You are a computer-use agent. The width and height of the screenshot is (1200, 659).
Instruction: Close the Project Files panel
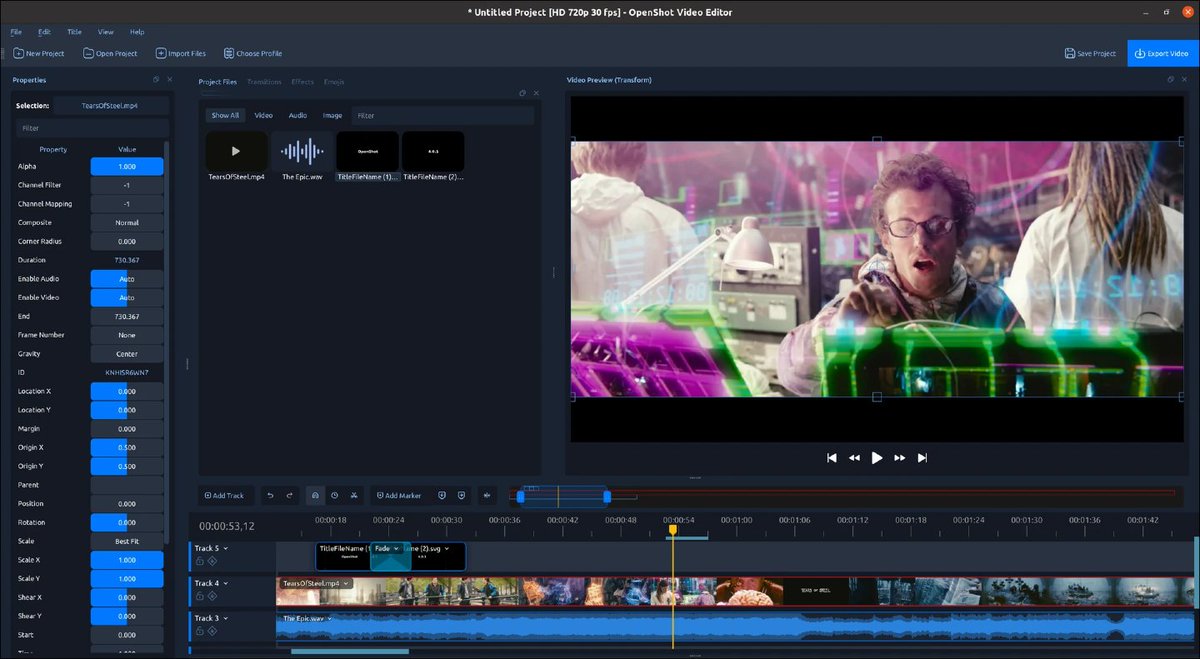tap(536, 93)
